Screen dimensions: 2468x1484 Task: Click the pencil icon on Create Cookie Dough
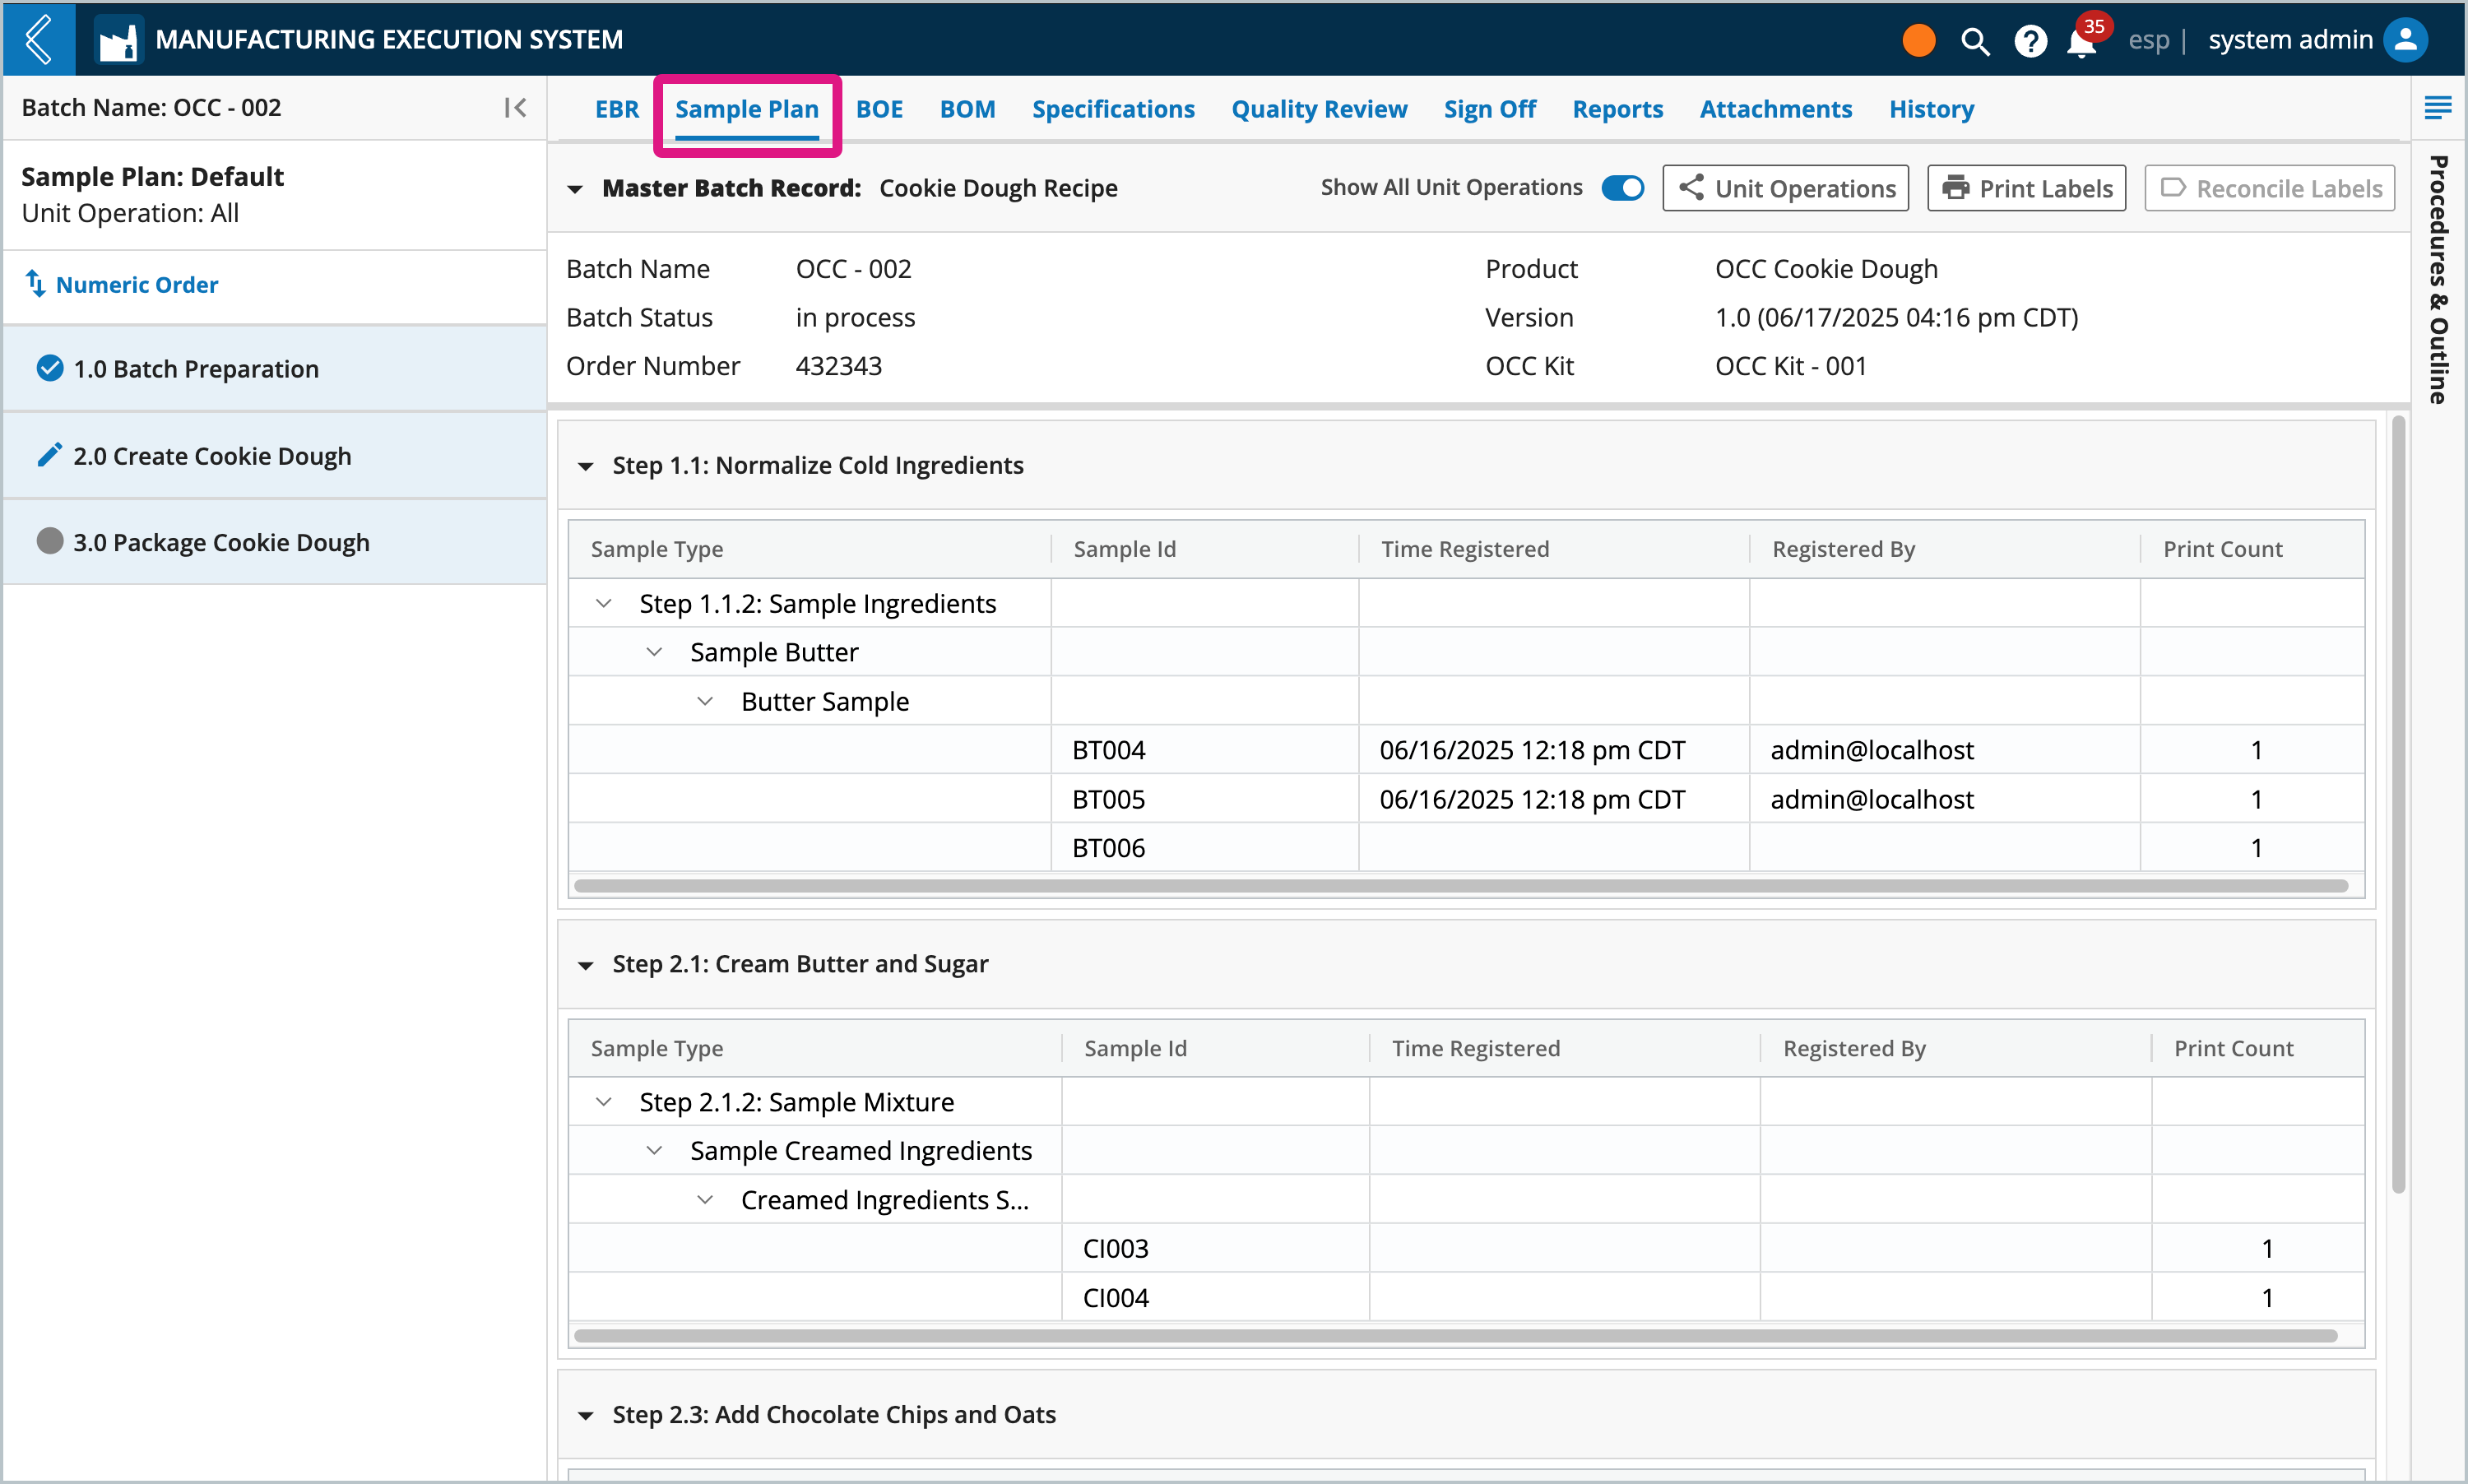(x=49, y=455)
